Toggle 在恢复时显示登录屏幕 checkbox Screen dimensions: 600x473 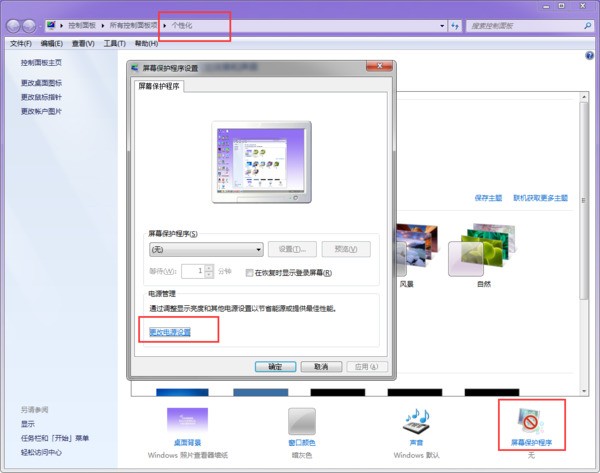coord(249,272)
